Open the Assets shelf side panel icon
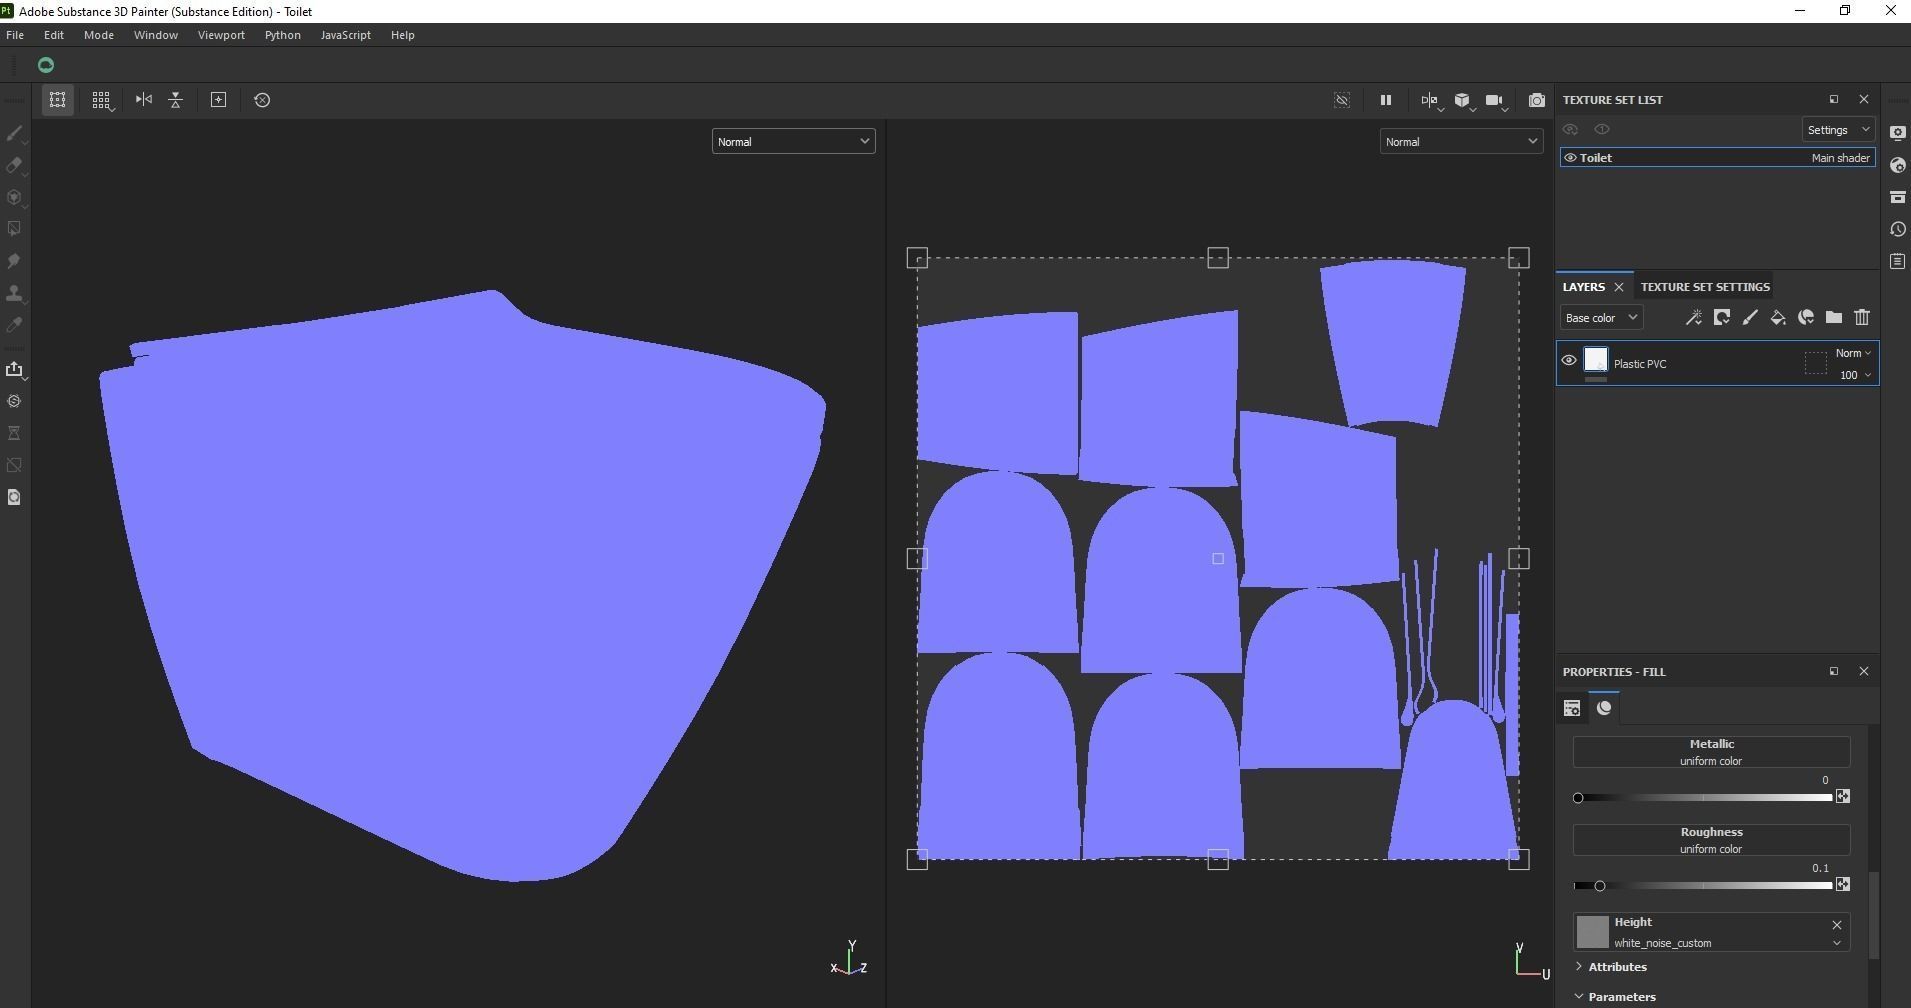The height and width of the screenshot is (1008, 1911). click(x=1897, y=197)
